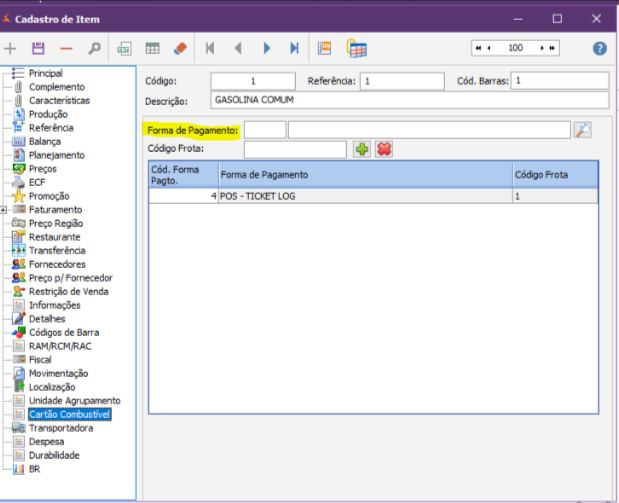
Task: Select Unidade Agrupamento tree item
Action: pyautogui.click(x=75, y=401)
